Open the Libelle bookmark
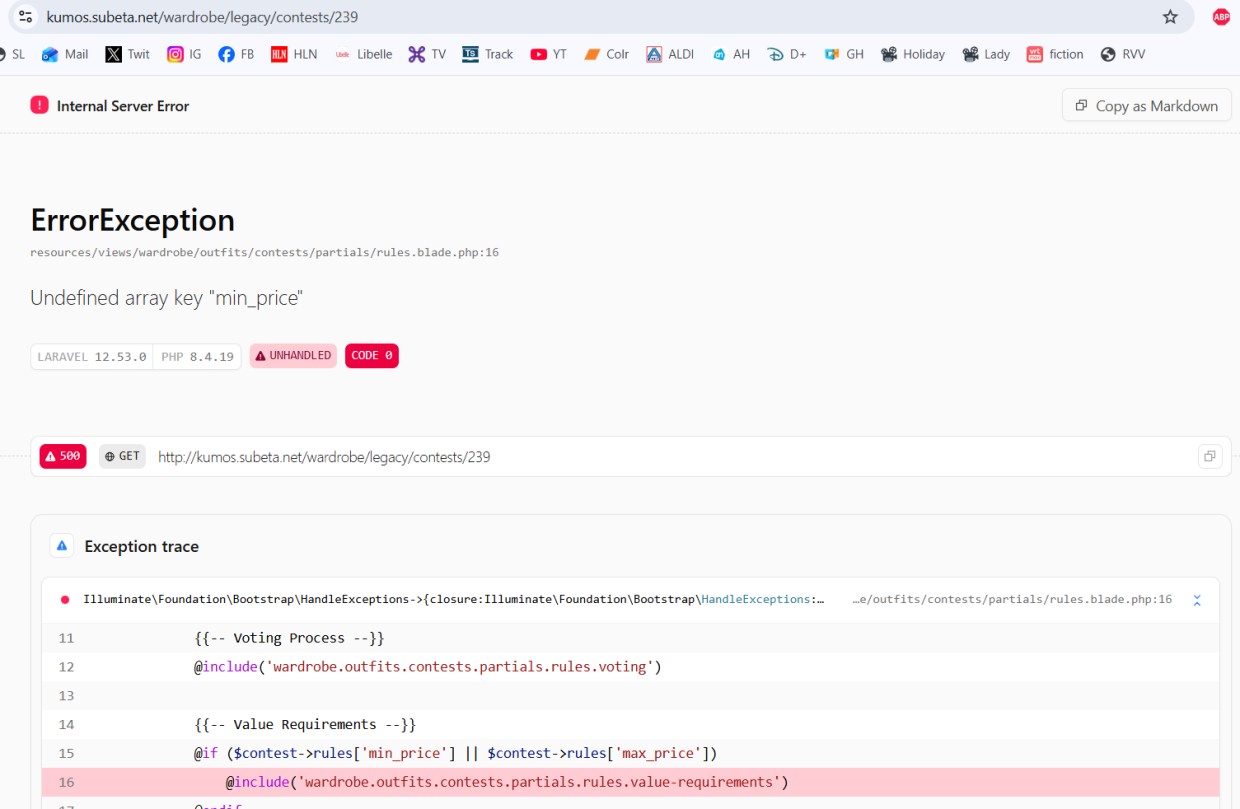 point(364,54)
